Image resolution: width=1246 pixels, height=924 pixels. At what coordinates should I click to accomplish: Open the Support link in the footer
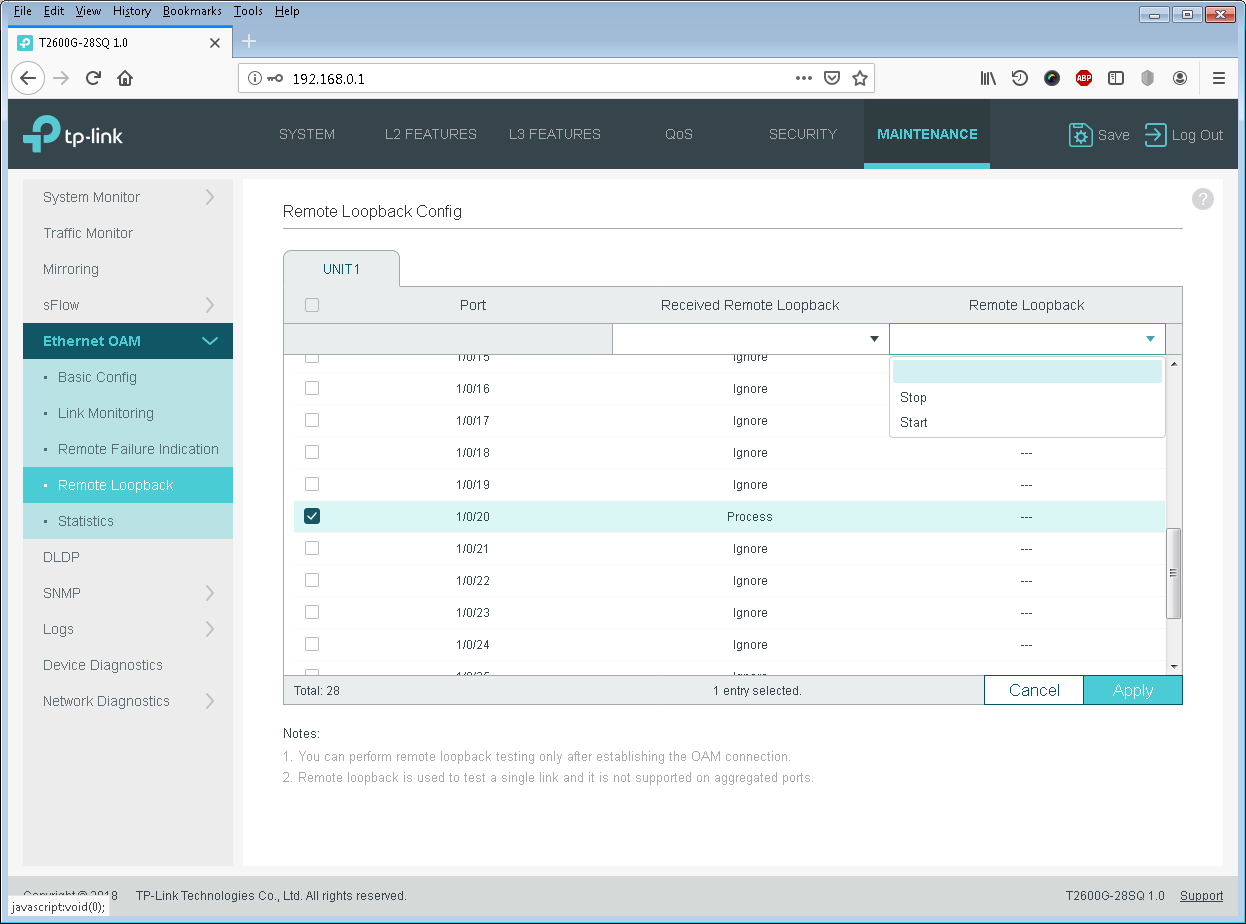point(1201,896)
